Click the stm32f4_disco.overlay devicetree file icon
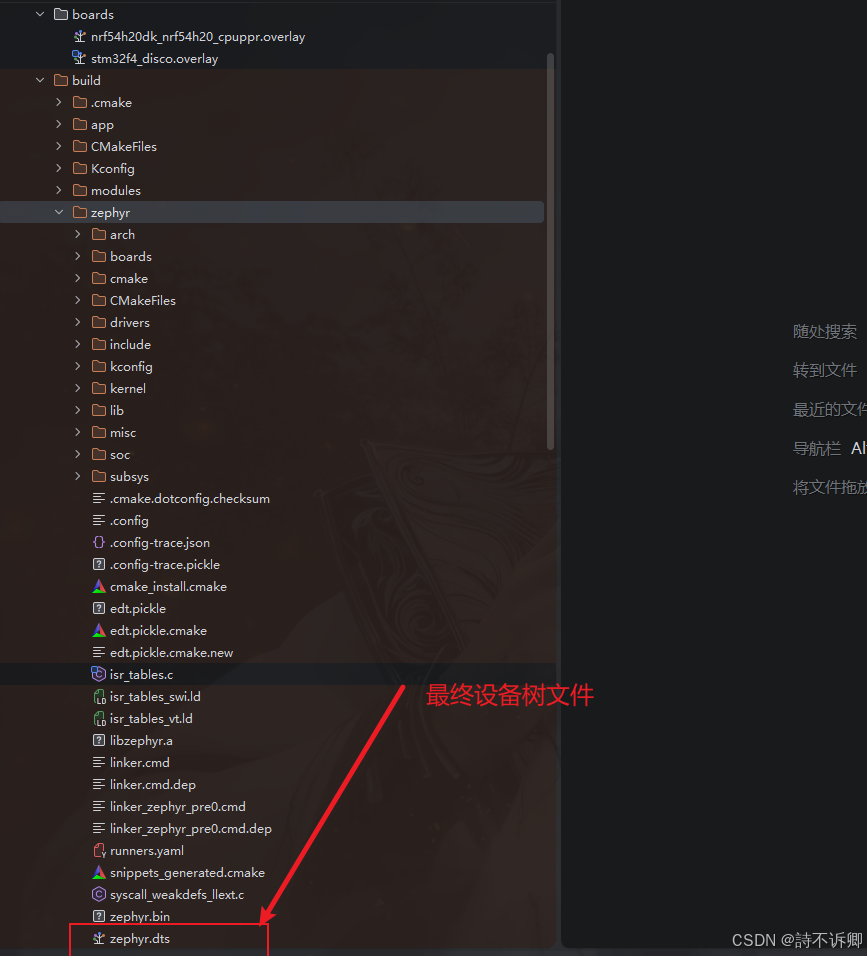The image size is (867, 956). pos(79,58)
